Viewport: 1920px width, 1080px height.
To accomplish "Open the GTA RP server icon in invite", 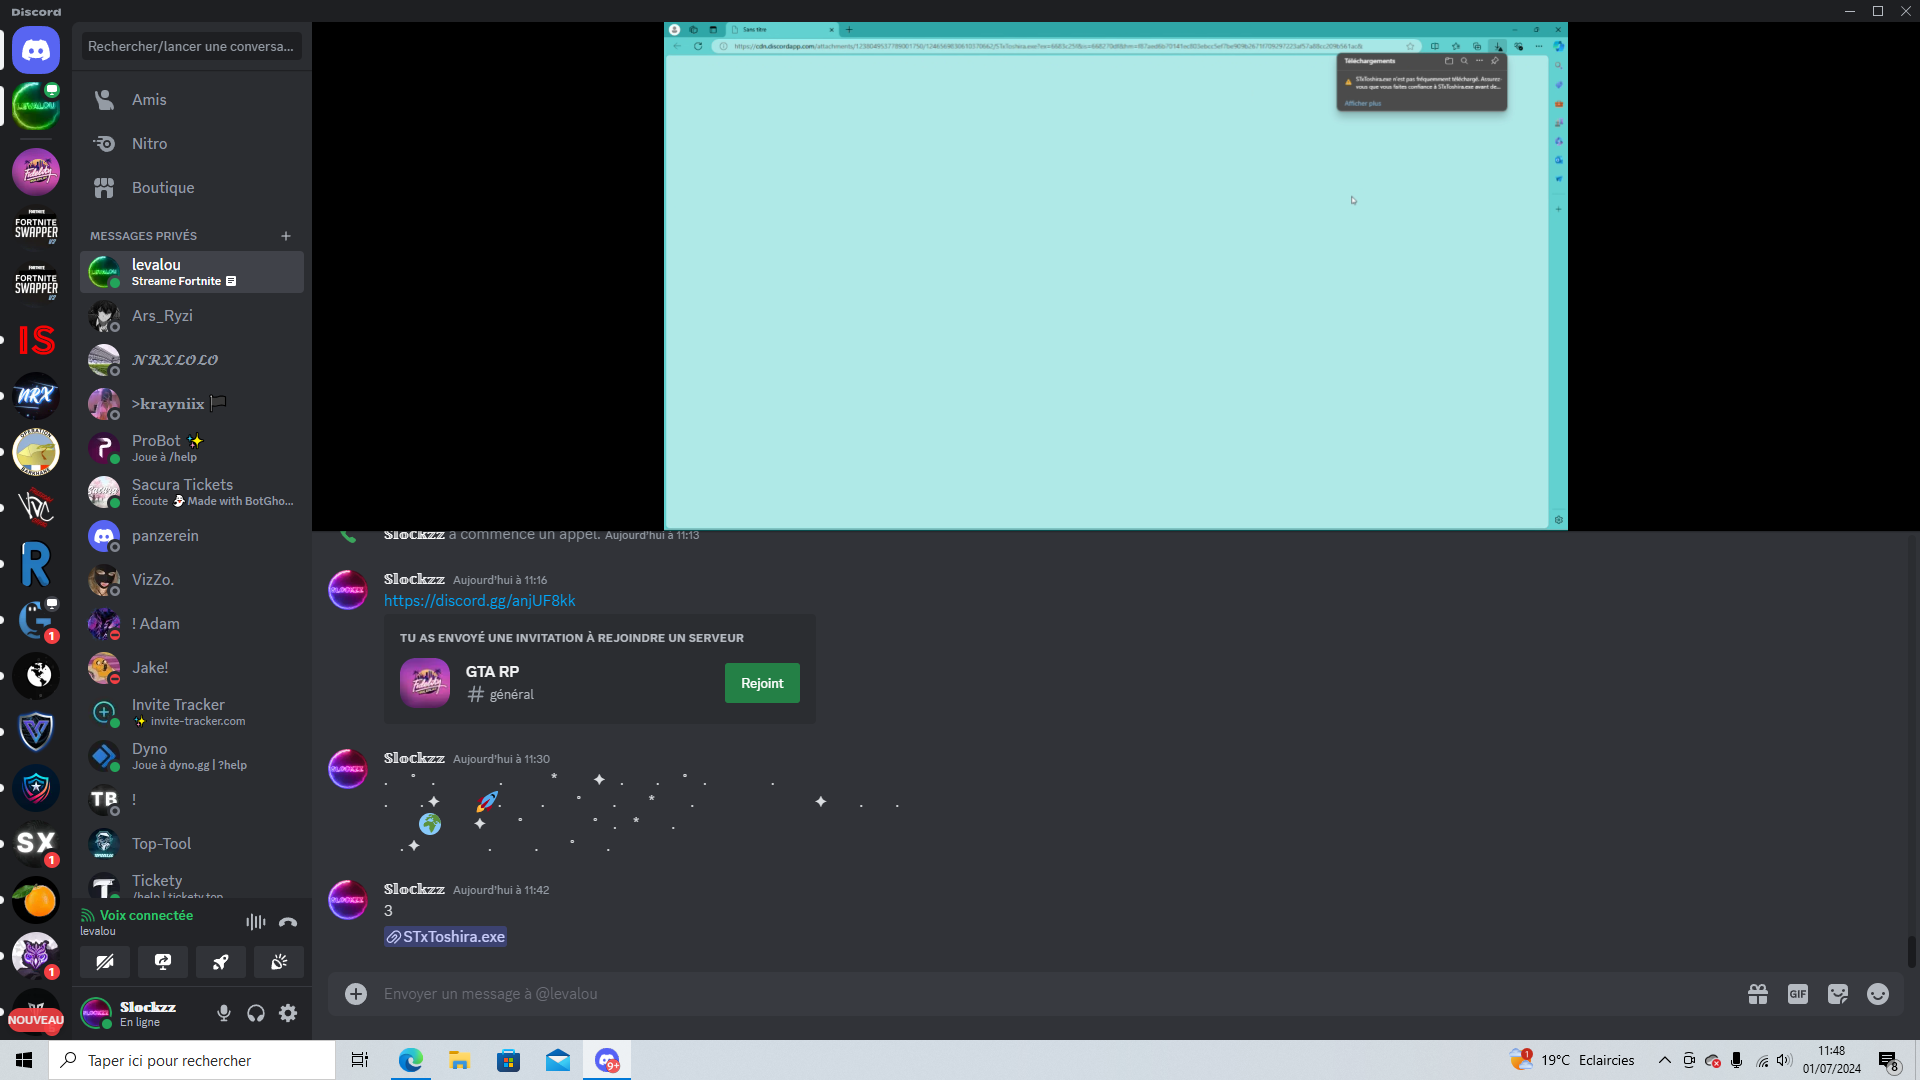I will (425, 683).
